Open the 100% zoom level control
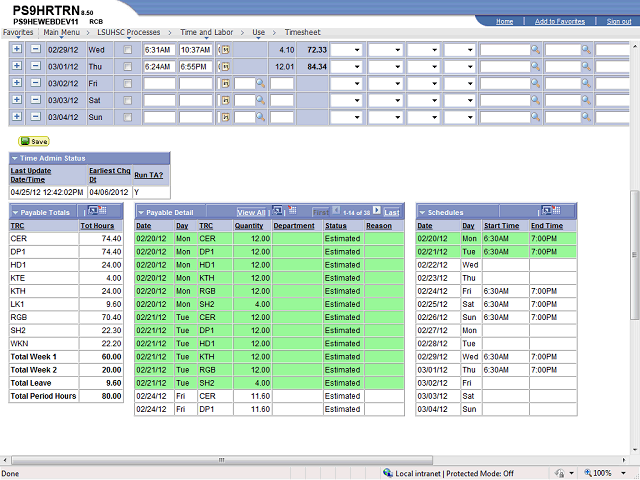Image resolution: width=640 pixels, height=480 pixels. 606,473
